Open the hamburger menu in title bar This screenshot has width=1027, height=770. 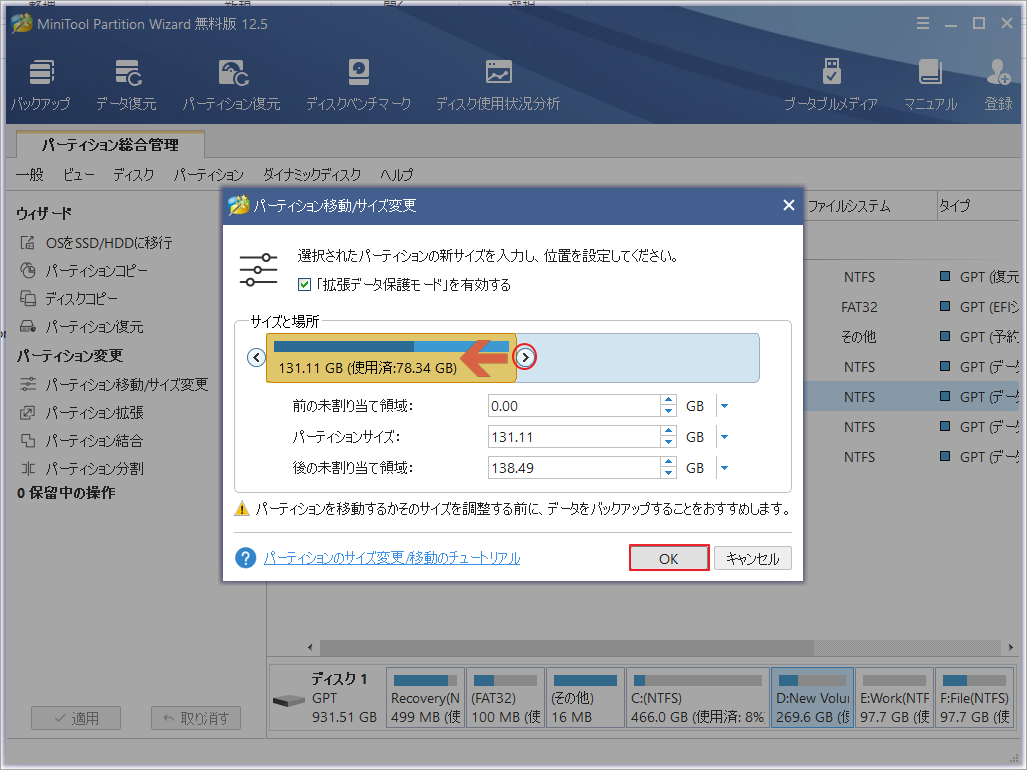923,24
